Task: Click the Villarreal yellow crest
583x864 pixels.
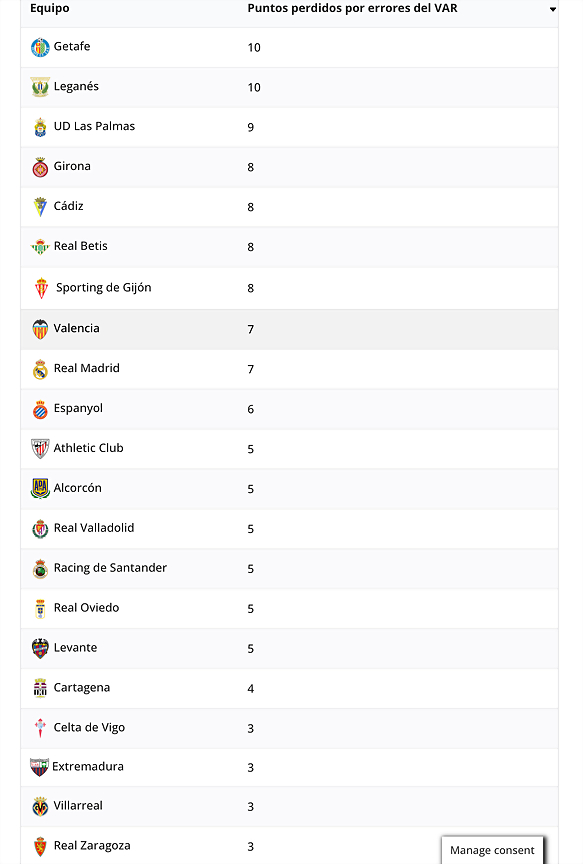Action: (40, 807)
